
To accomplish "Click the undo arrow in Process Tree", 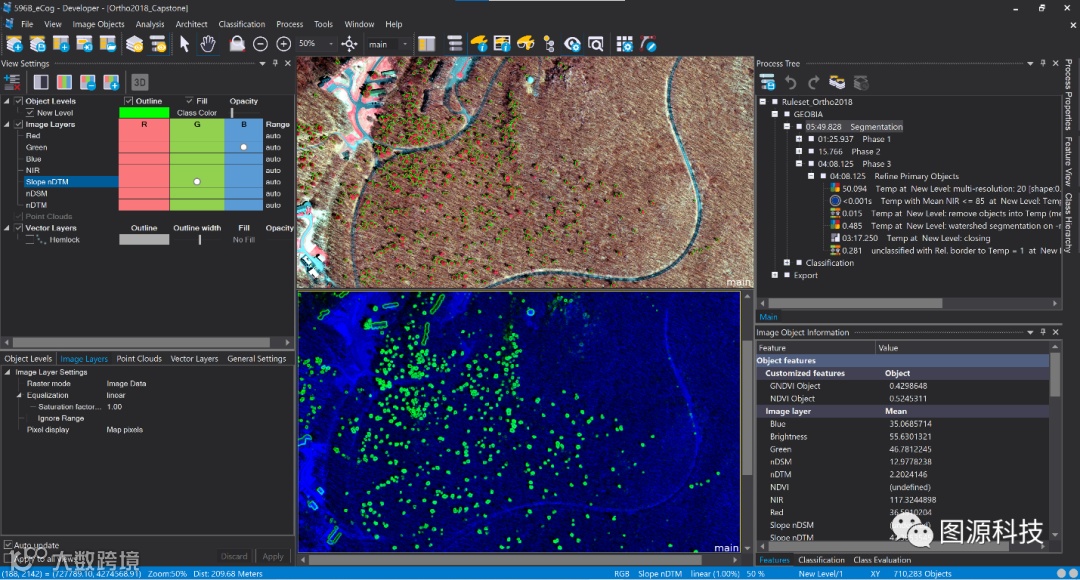I will point(791,82).
